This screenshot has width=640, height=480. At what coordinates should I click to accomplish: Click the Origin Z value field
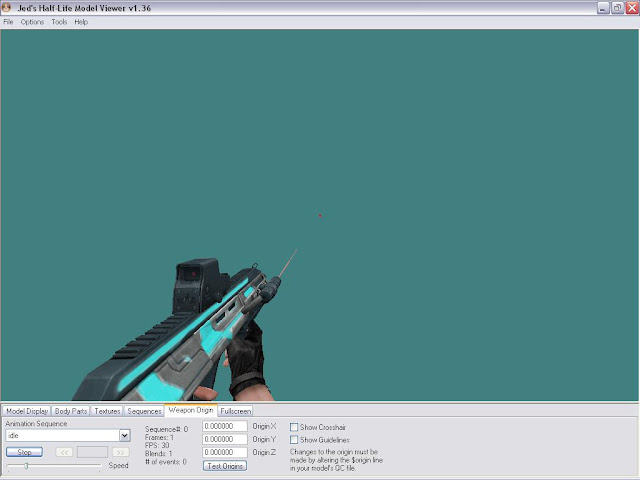click(x=224, y=452)
